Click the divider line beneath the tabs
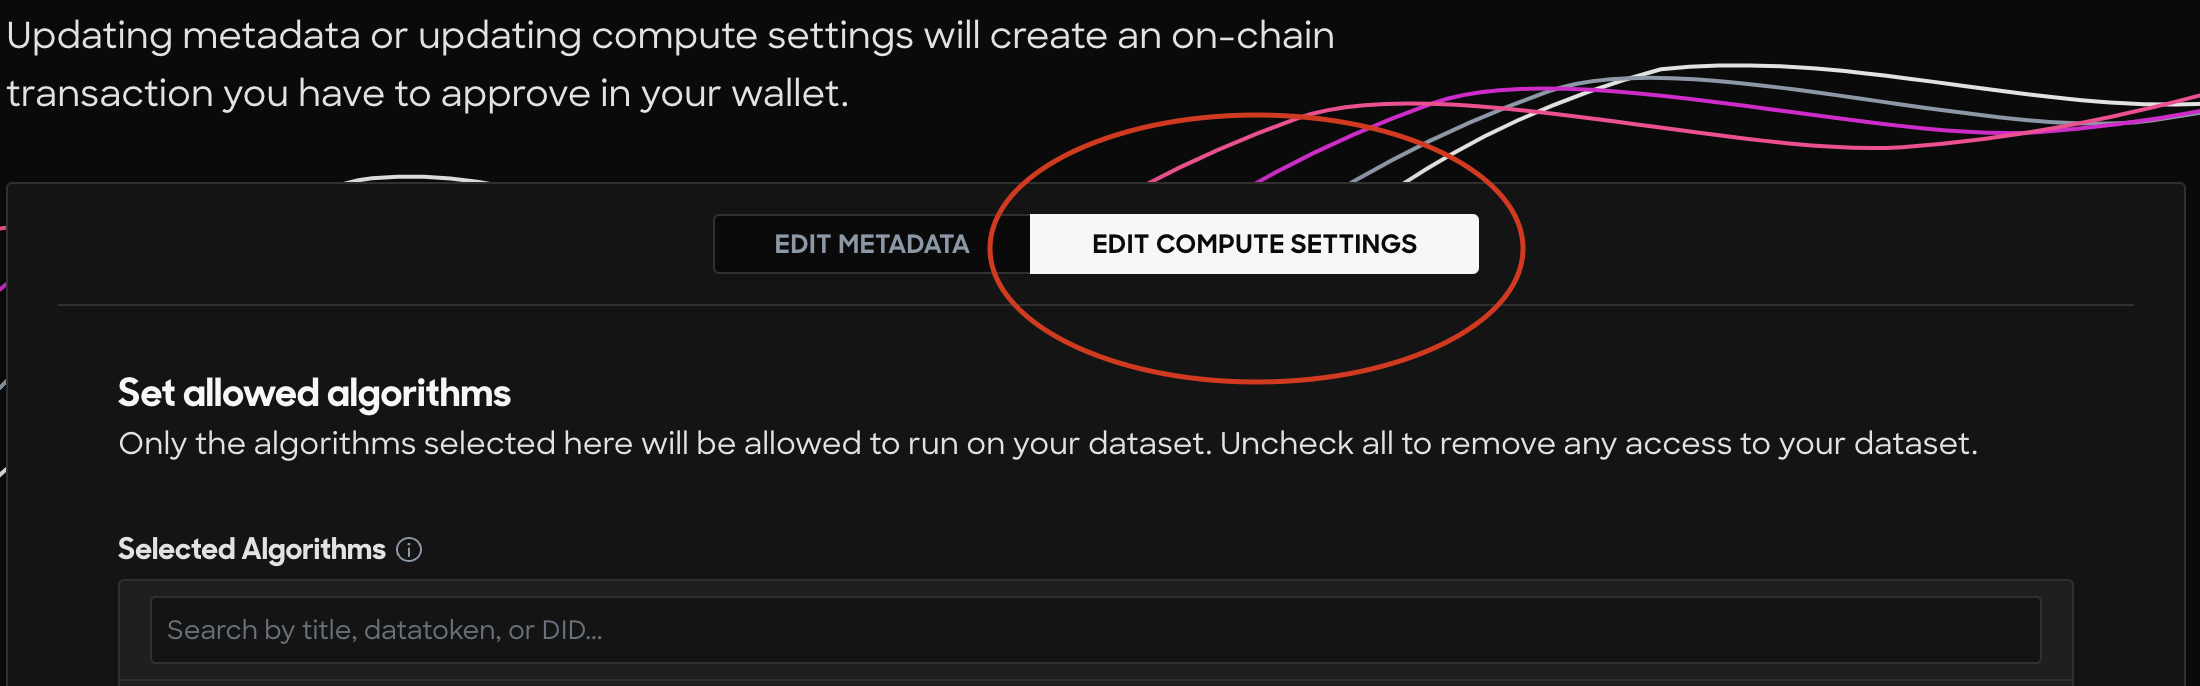Viewport: 2200px width, 686px height. point(1095,305)
